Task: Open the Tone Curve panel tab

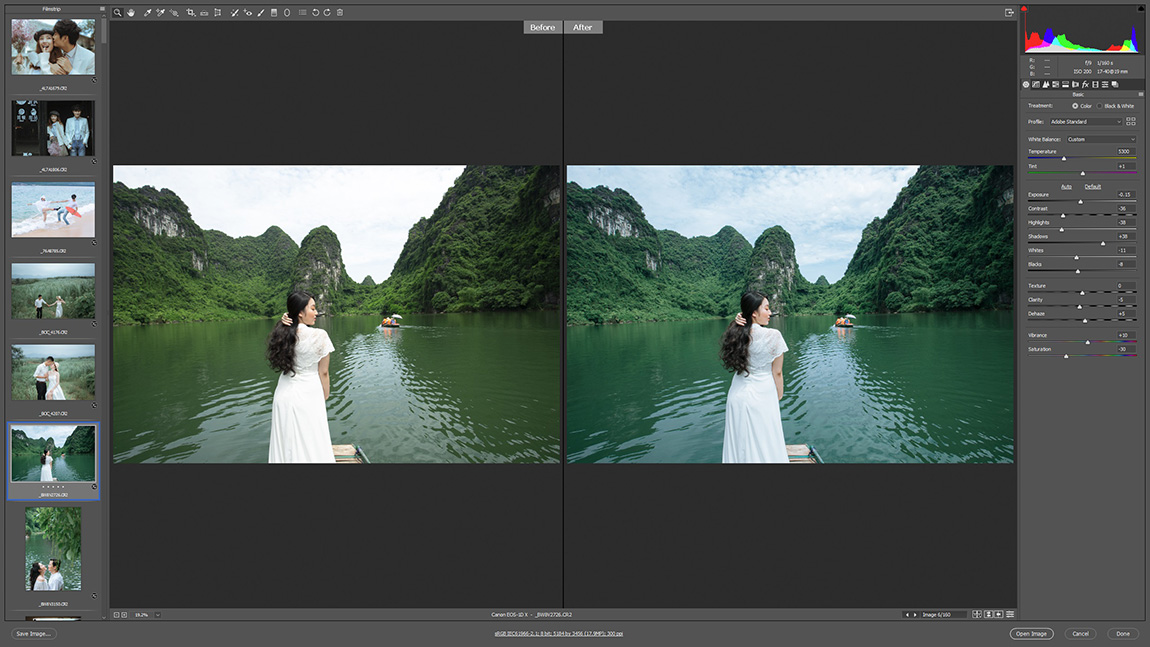Action: pos(1036,84)
